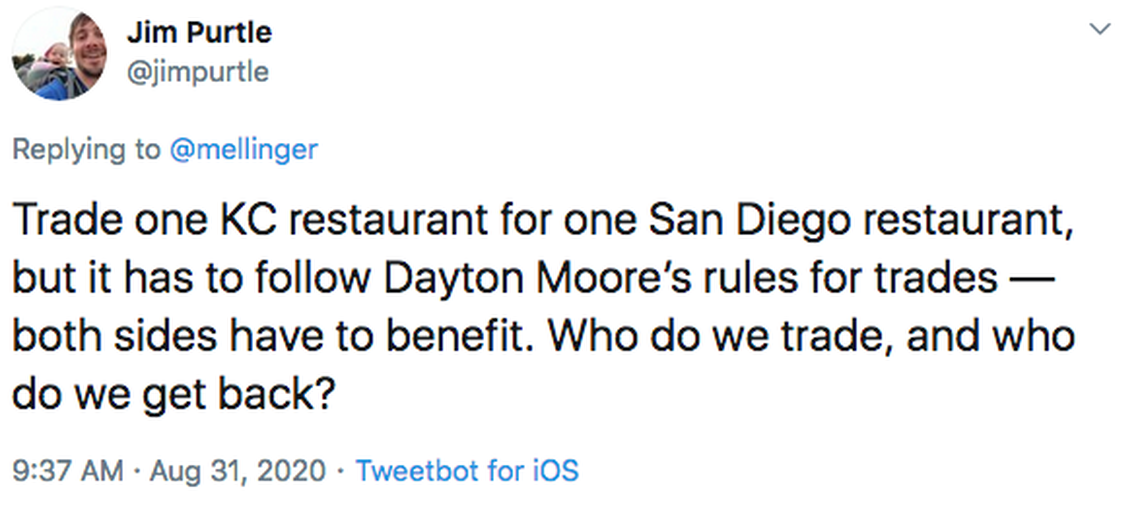Screen dimensions: 1140x508
Task: Click the Tweetbot for iOS source link
Action: [x=467, y=470]
